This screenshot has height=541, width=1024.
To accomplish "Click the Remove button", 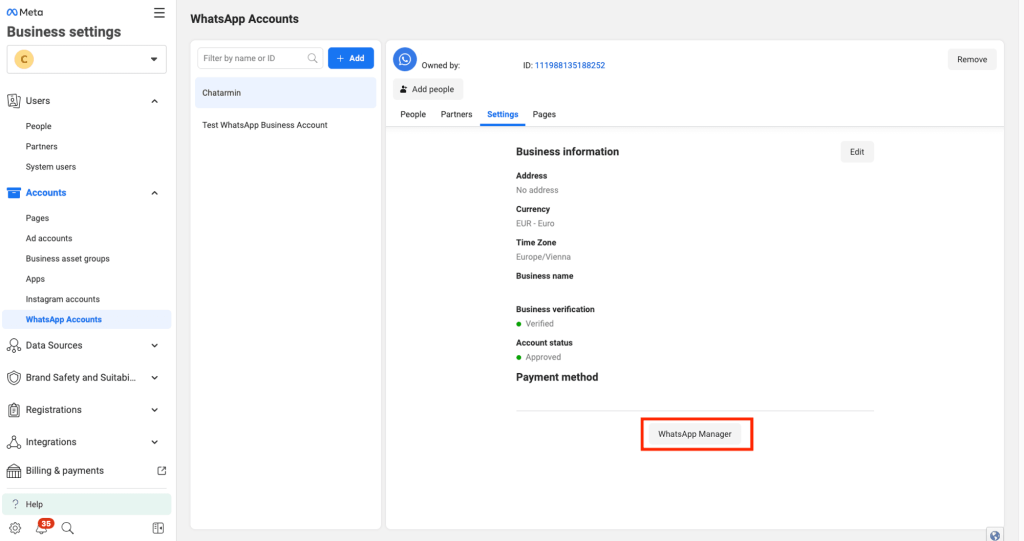I will pos(972,60).
